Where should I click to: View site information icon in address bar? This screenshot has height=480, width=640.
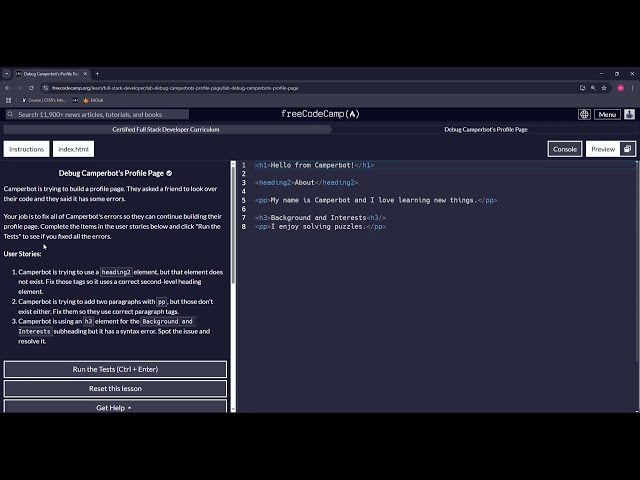pyautogui.click(x=46, y=88)
